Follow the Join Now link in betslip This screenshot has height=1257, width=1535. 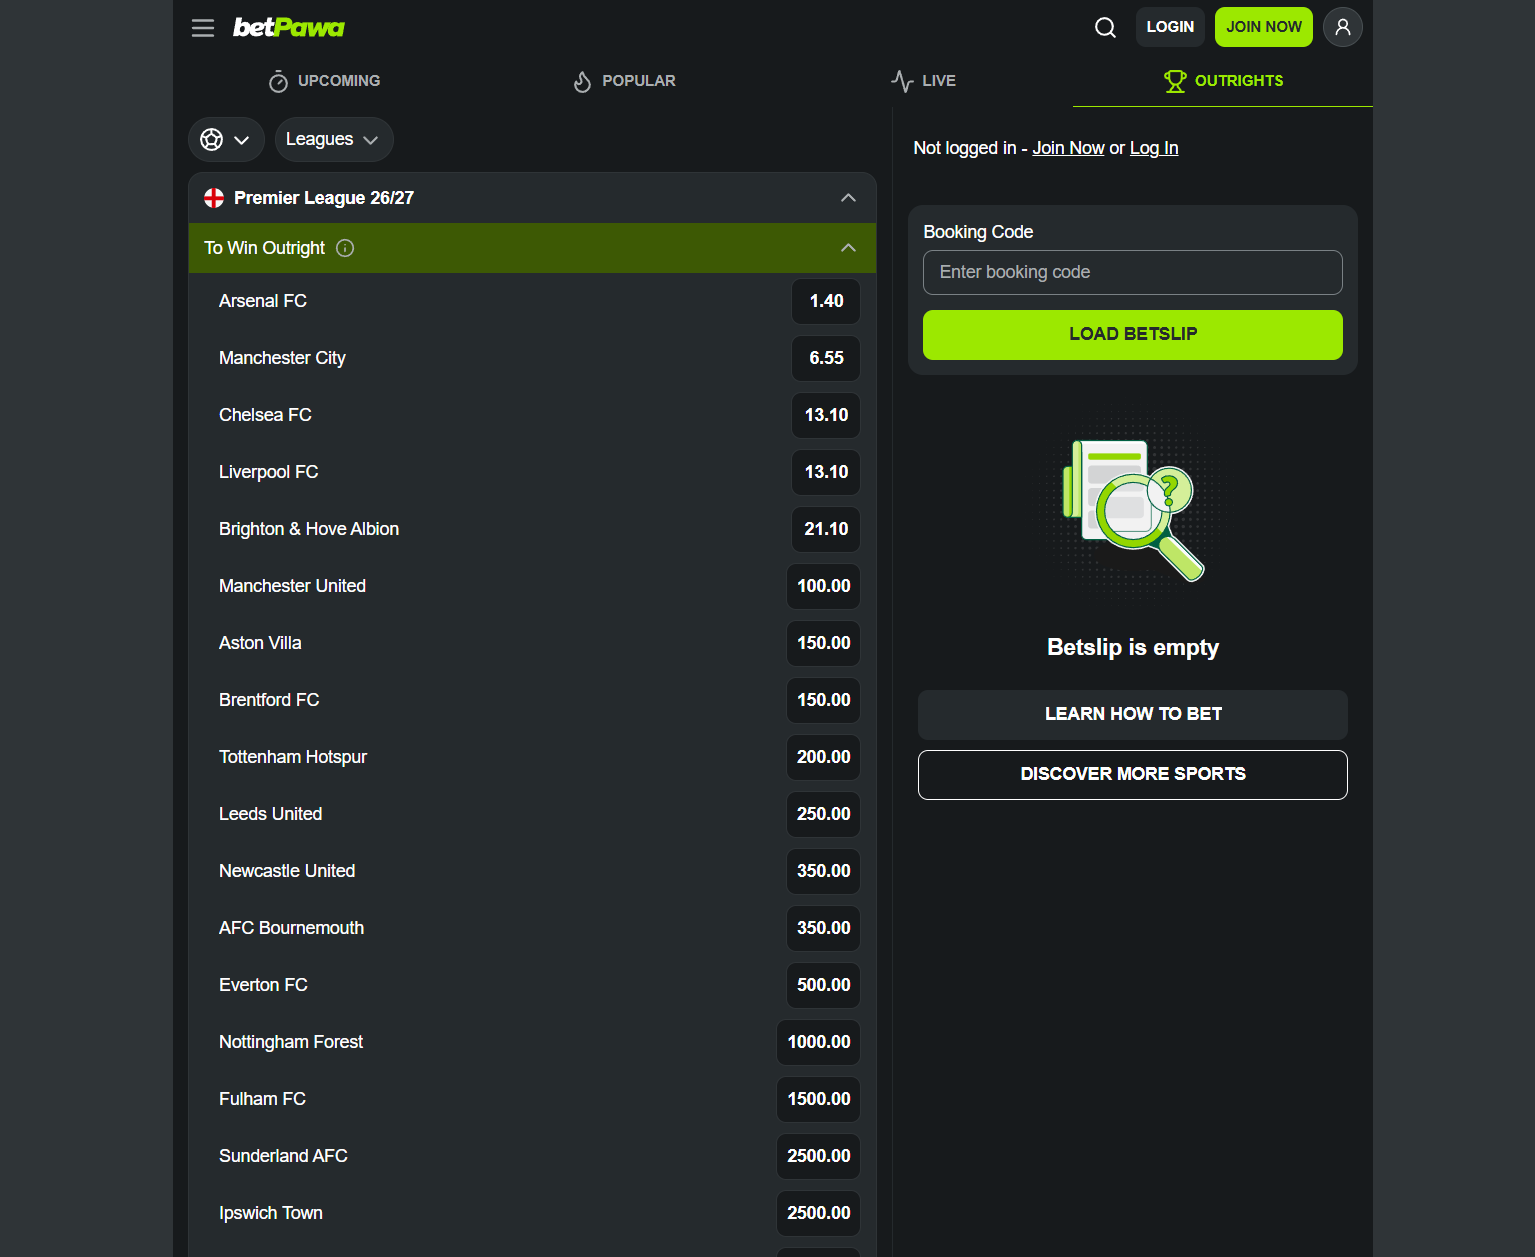[1068, 148]
